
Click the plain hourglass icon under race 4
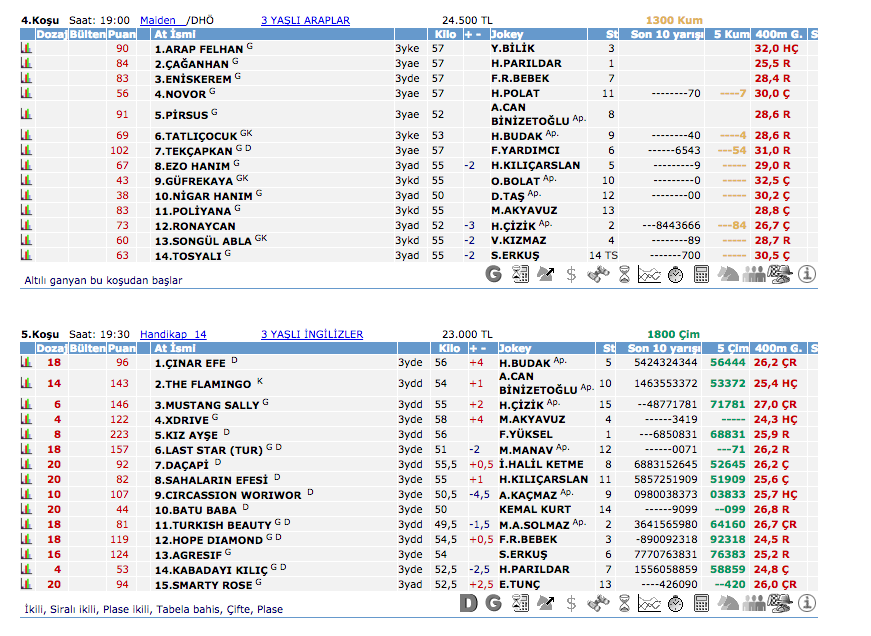click(623, 273)
